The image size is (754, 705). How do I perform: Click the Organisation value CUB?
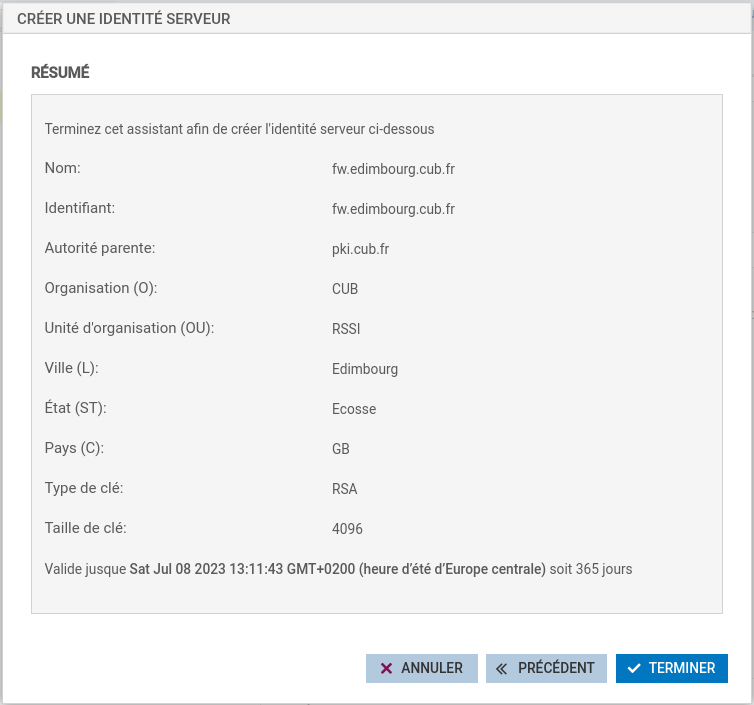(345, 289)
